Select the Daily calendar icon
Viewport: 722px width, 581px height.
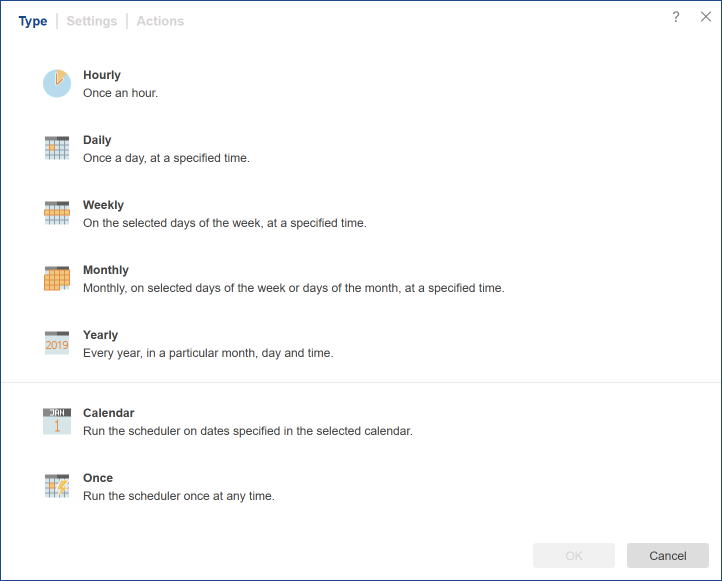(57, 148)
